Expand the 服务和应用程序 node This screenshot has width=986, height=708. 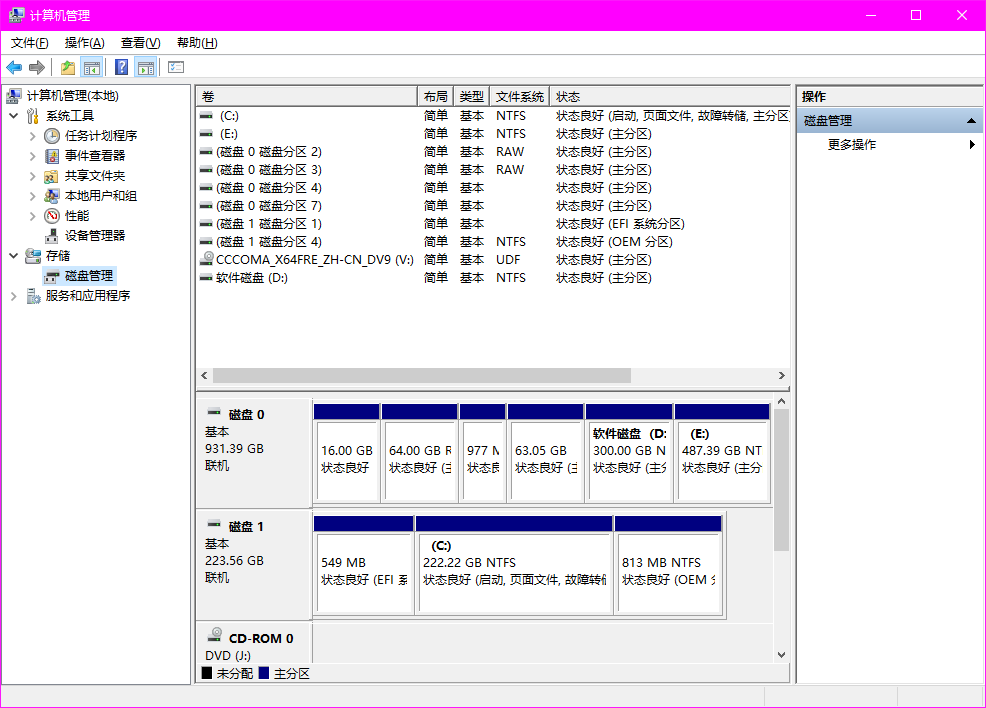(14, 296)
